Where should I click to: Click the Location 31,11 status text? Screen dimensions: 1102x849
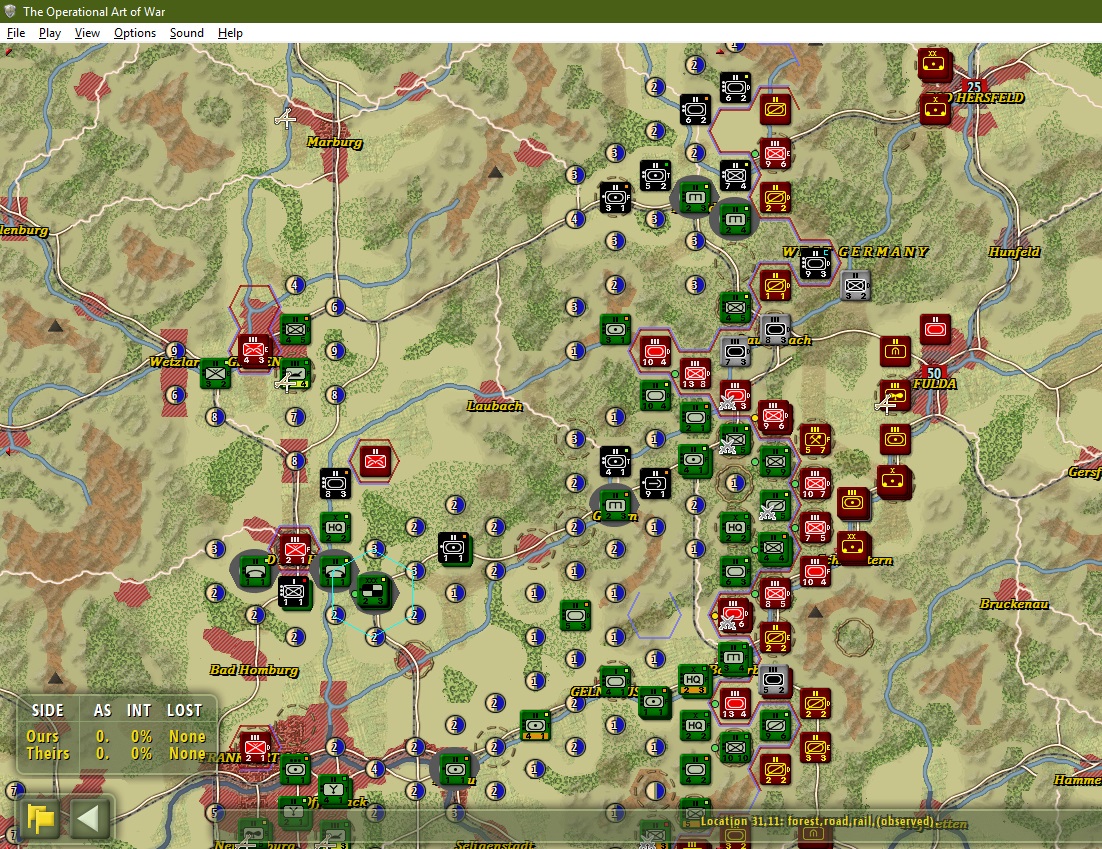click(x=817, y=821)
